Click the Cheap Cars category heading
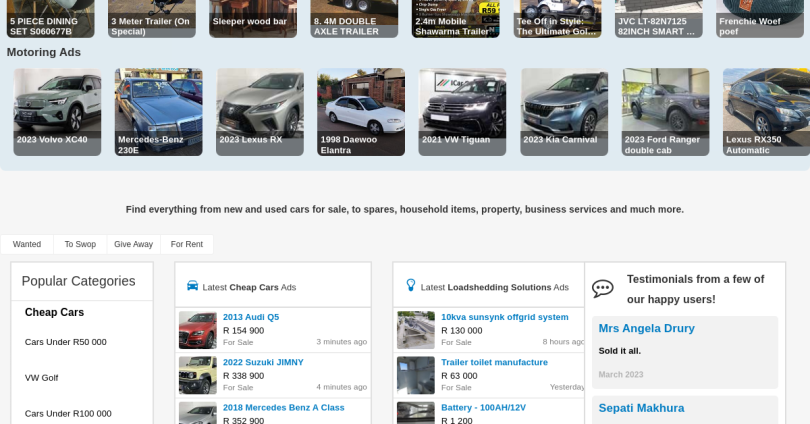Image resolution: width=810 pixels, height=424 pixels. (x=54, y=312)
